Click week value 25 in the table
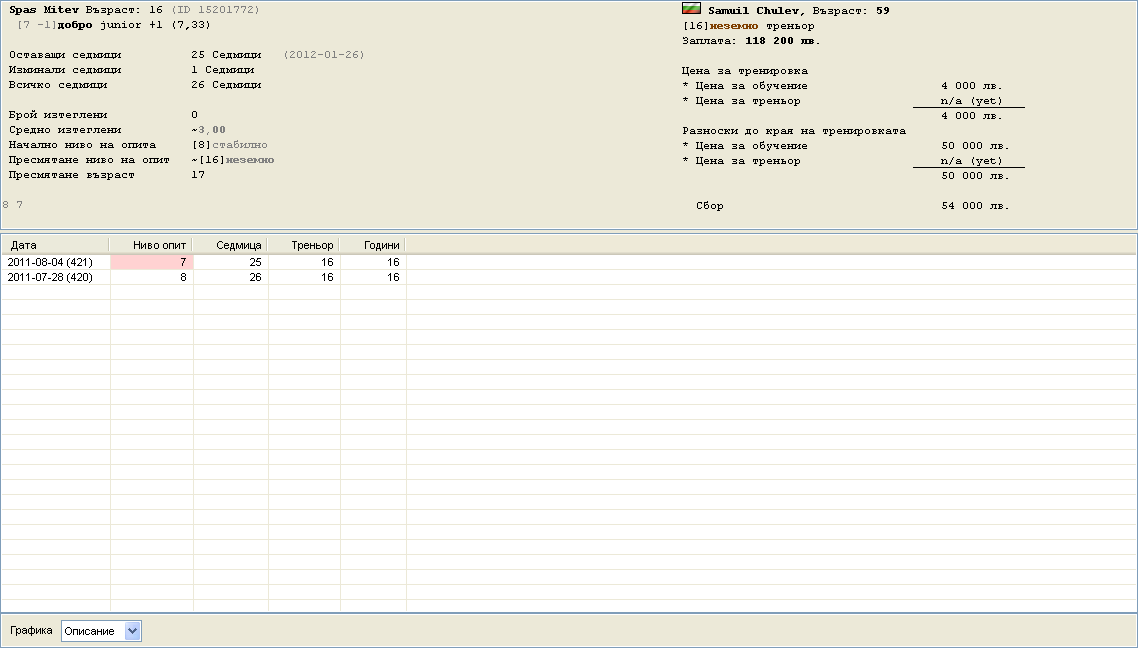Screen dimensions: 1138x648 [231, 262]
